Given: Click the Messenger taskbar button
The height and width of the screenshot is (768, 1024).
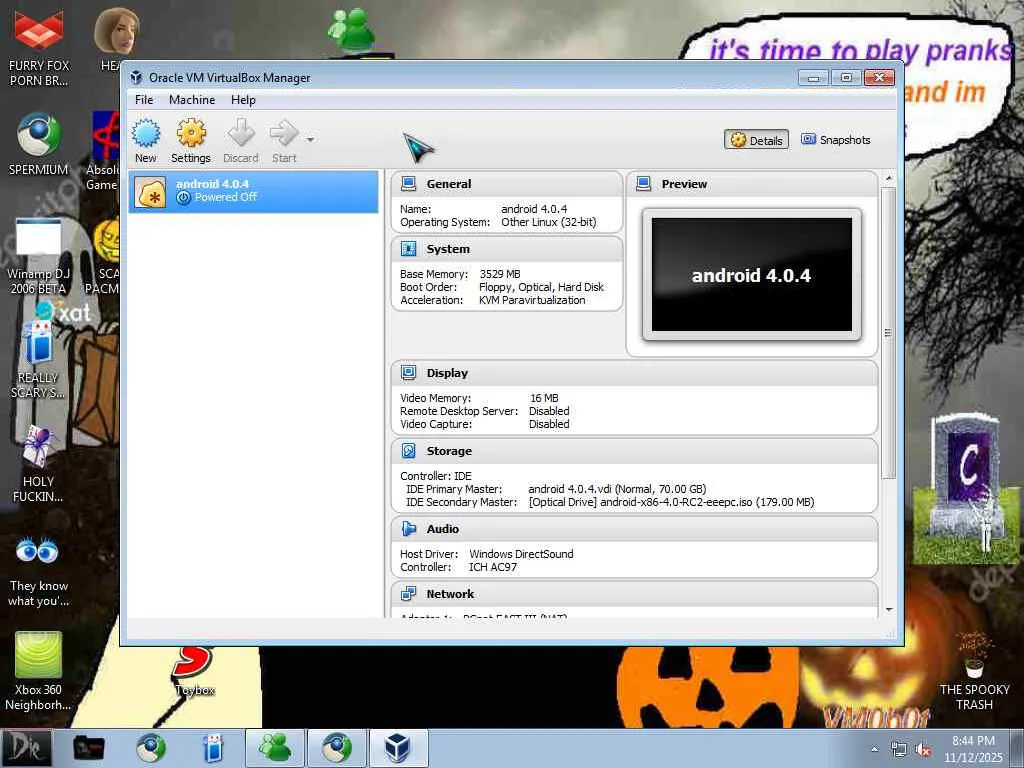Looking at the screenshot, I should 275,748.
